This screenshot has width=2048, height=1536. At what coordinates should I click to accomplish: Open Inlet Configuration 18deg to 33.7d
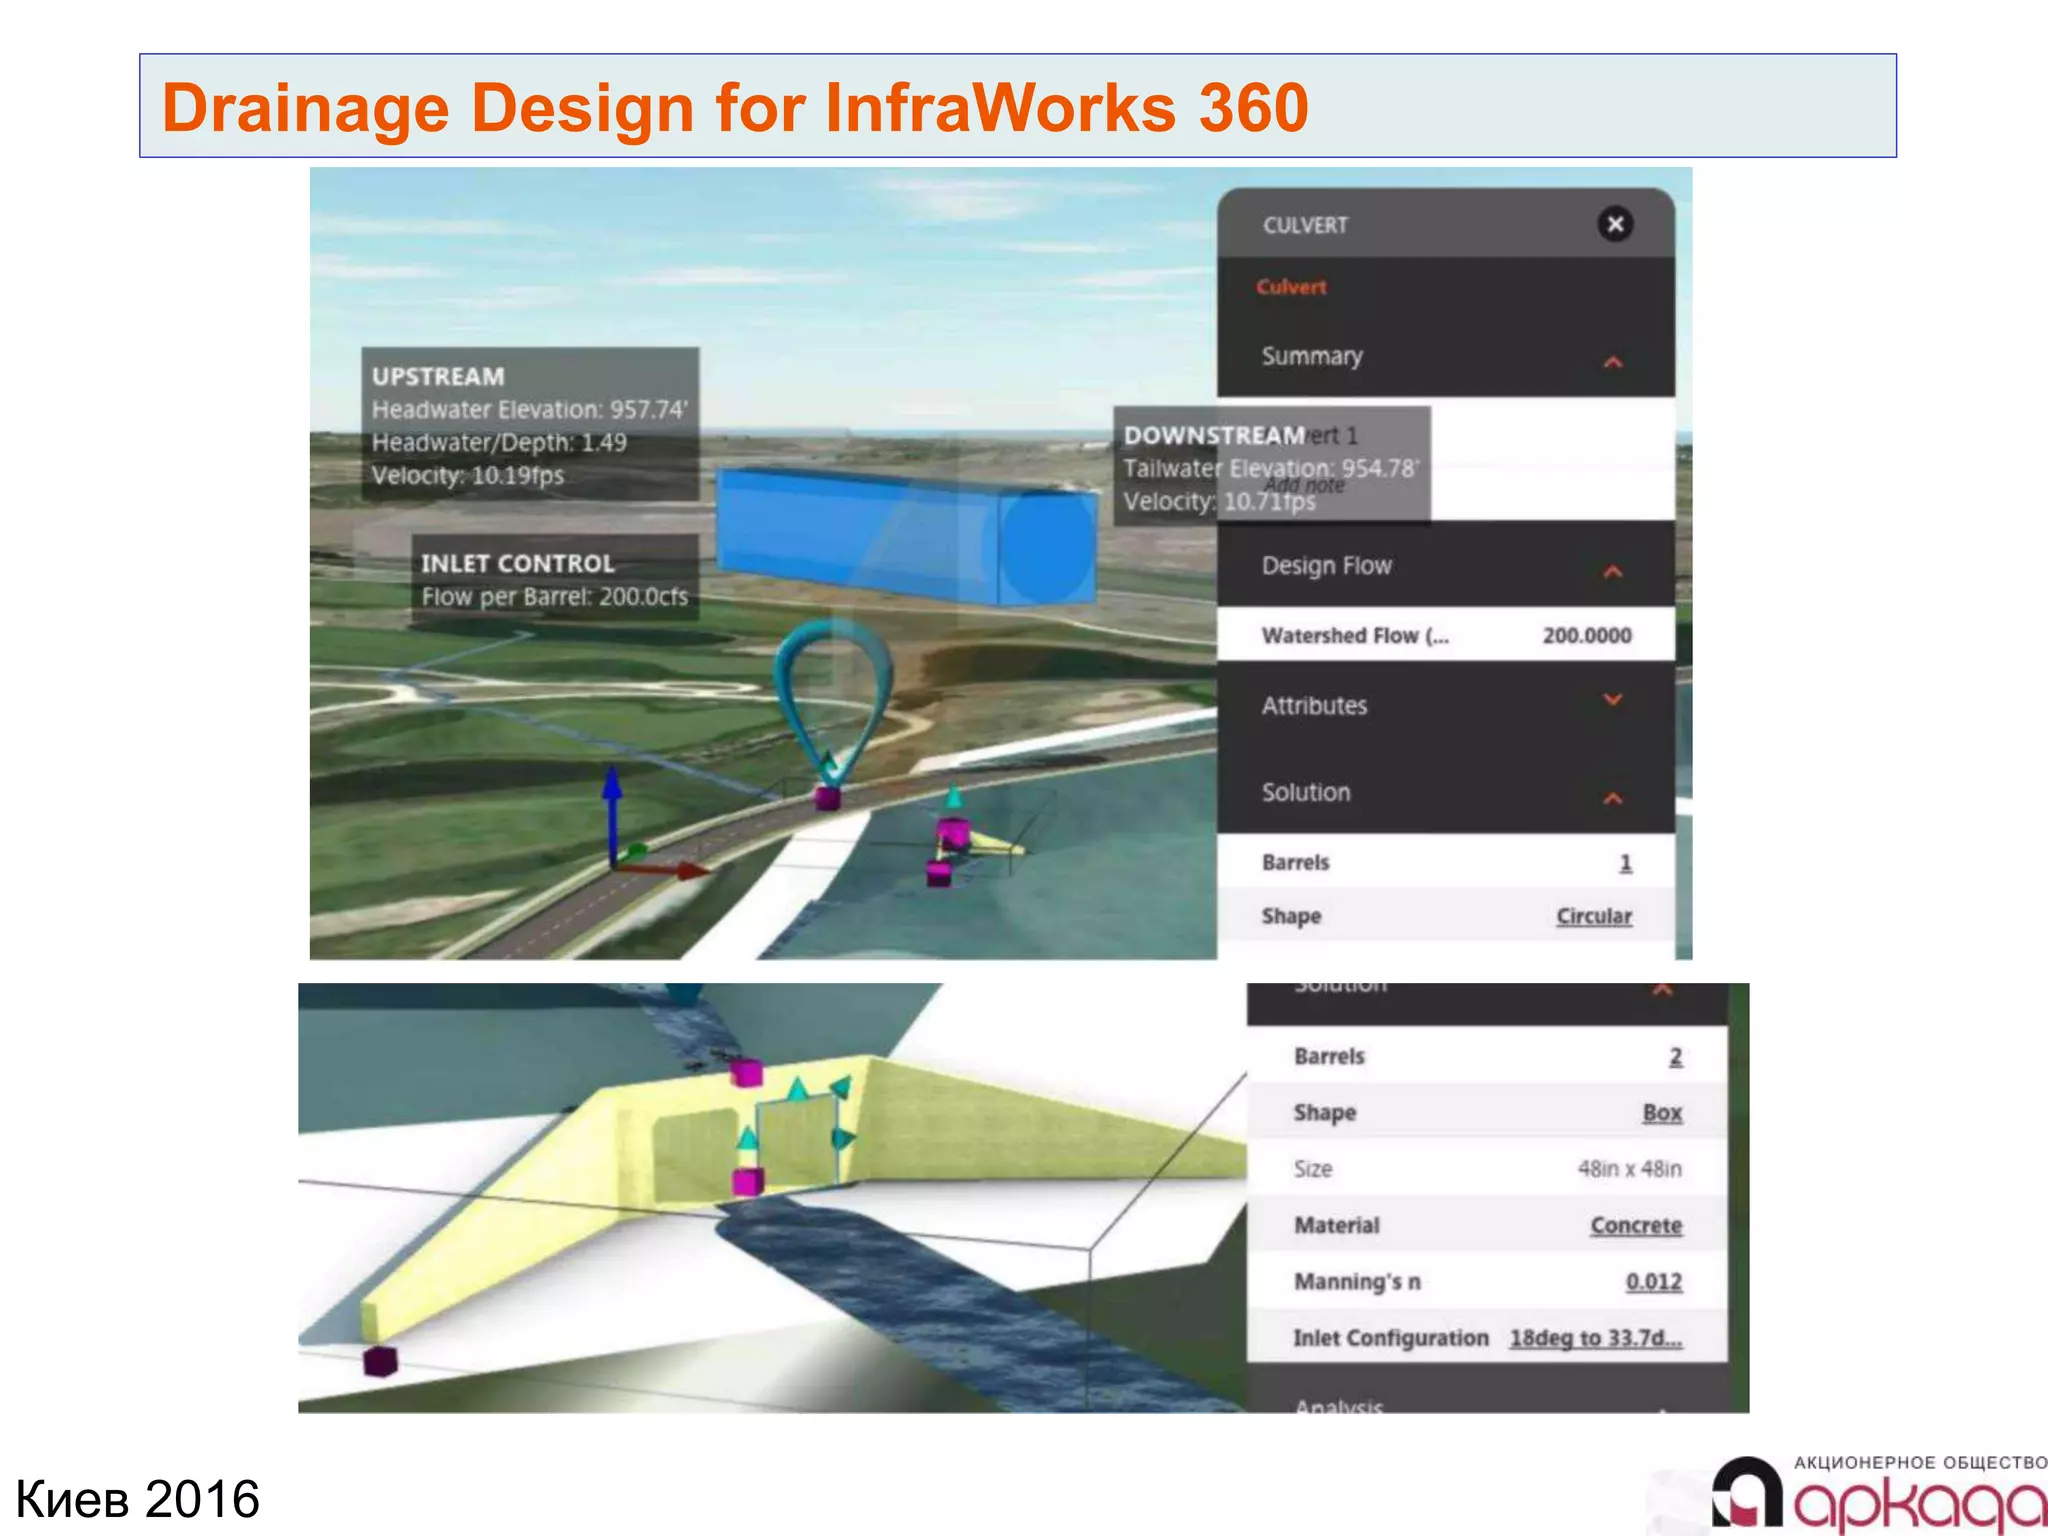tap(1596, 1337)
